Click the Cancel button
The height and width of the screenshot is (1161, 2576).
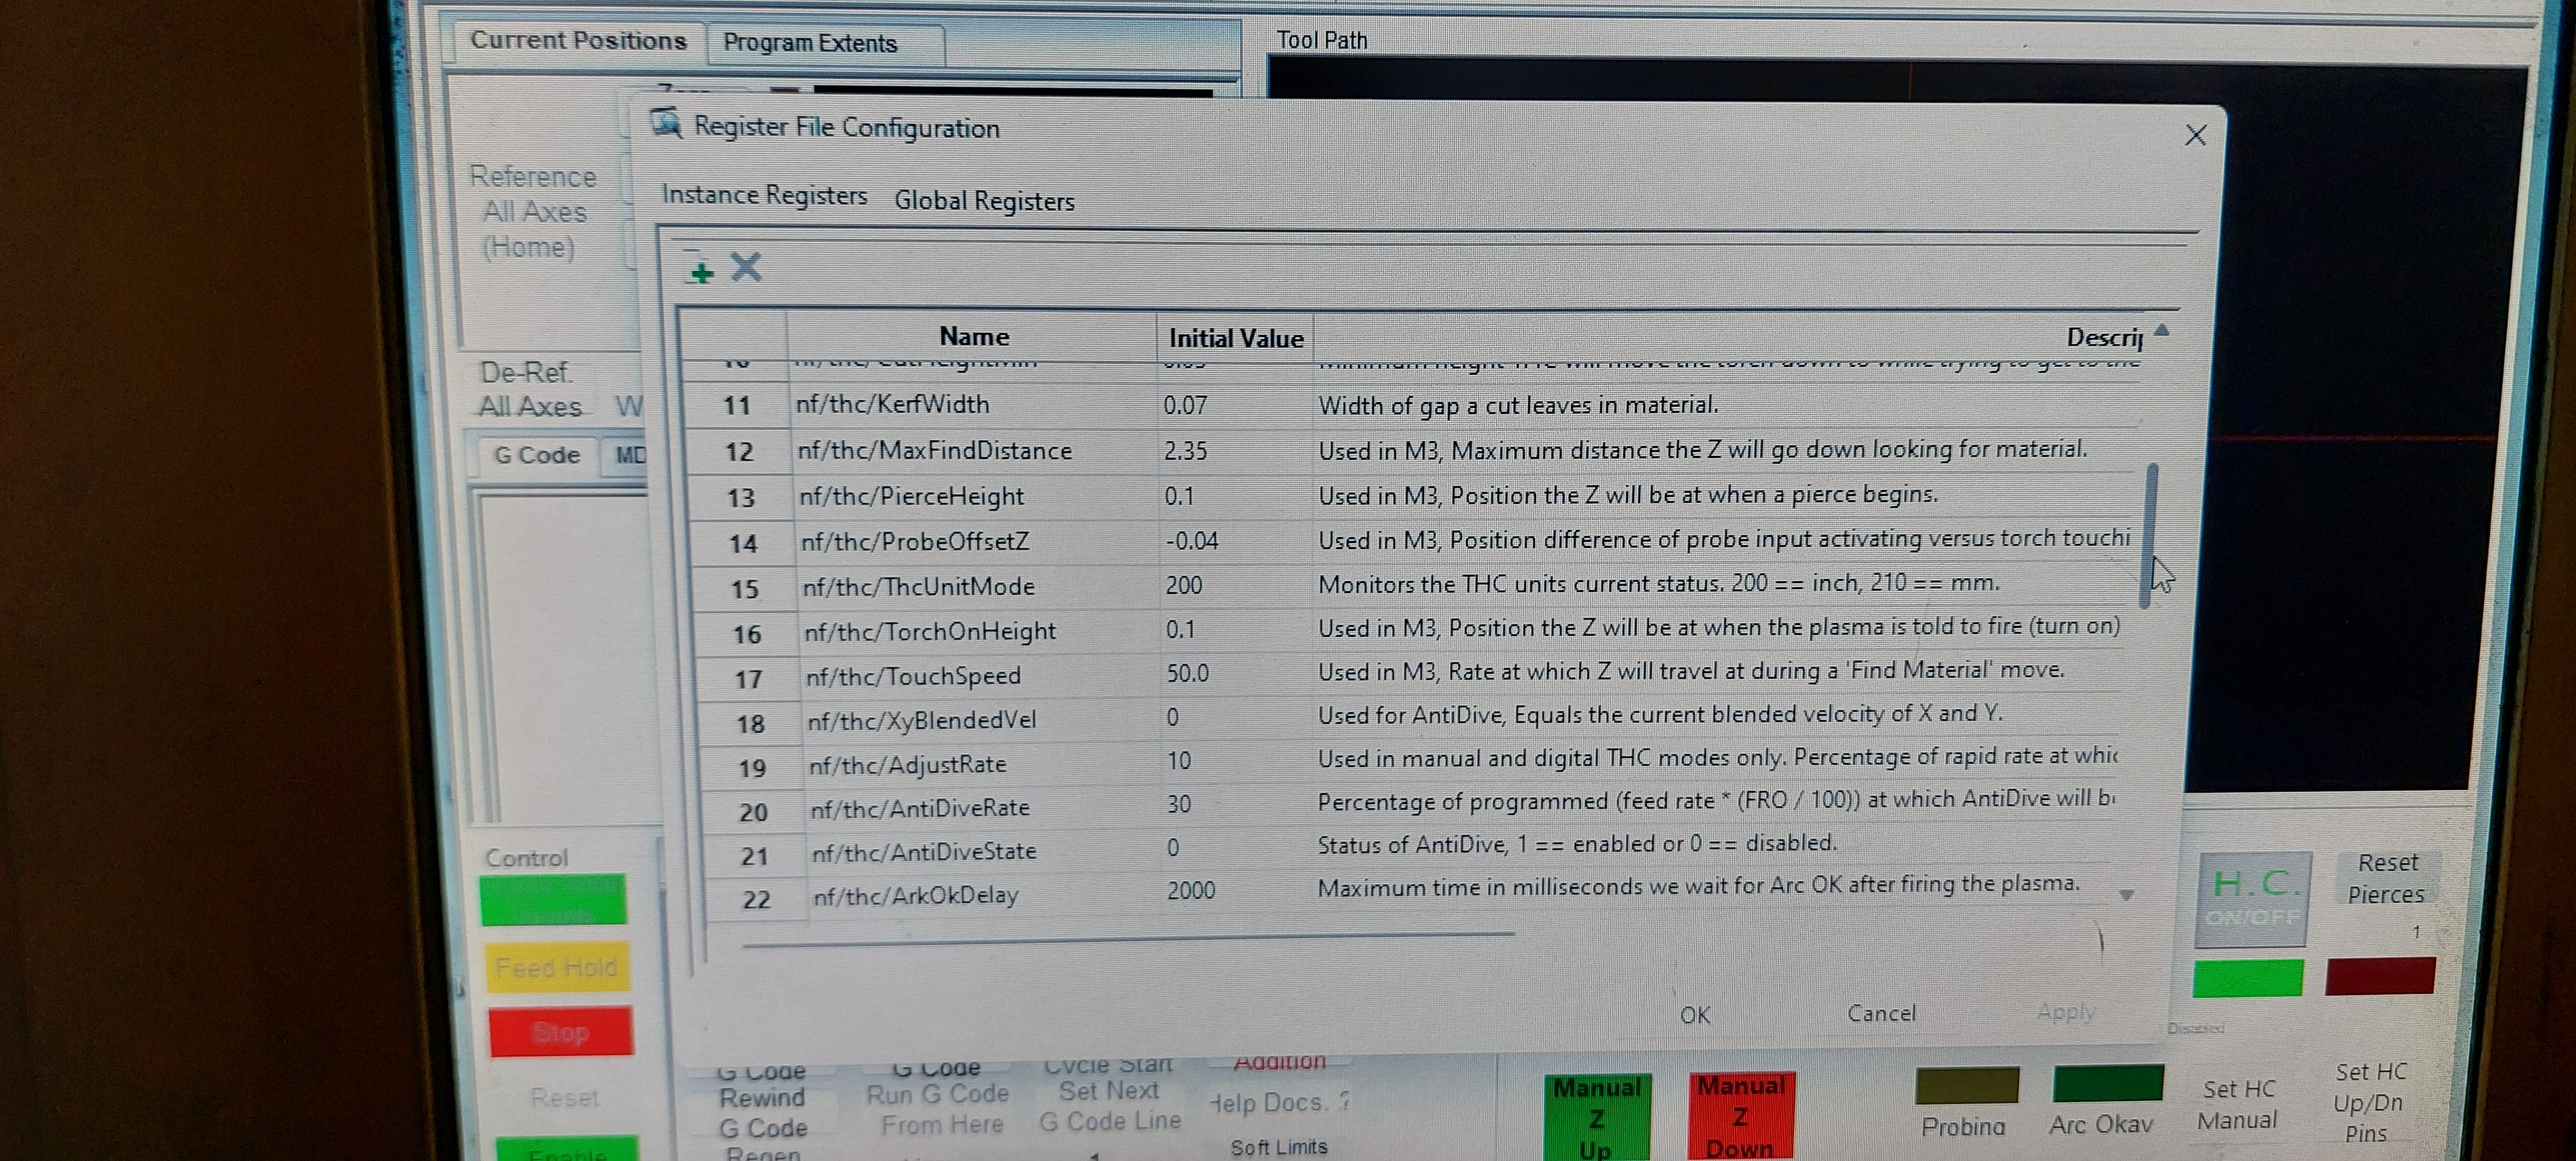click(1881, 1013)
